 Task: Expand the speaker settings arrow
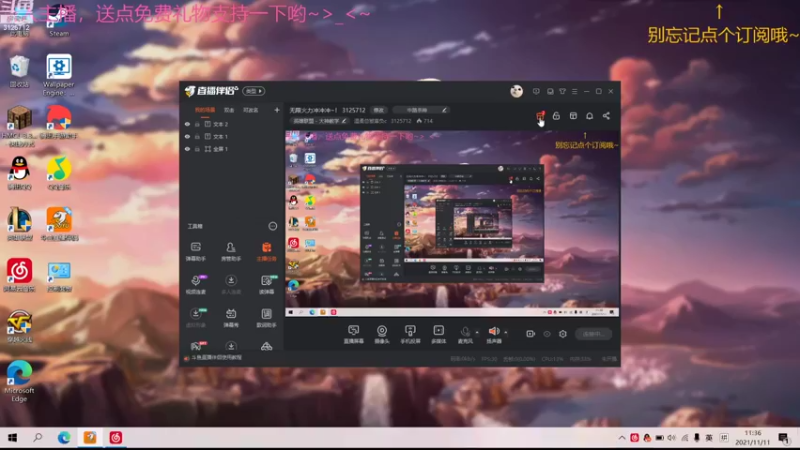[x=506, y=333]
